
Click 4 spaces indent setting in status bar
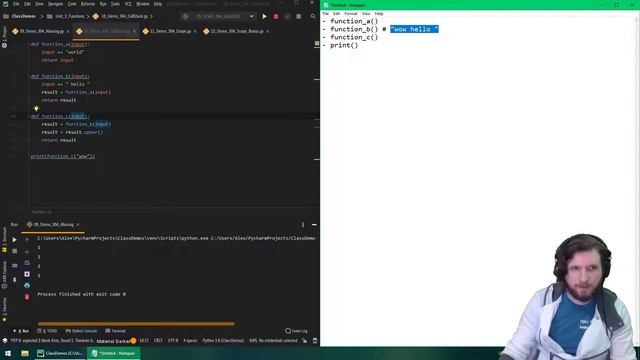pyautogui.click(x=190, y=340)
